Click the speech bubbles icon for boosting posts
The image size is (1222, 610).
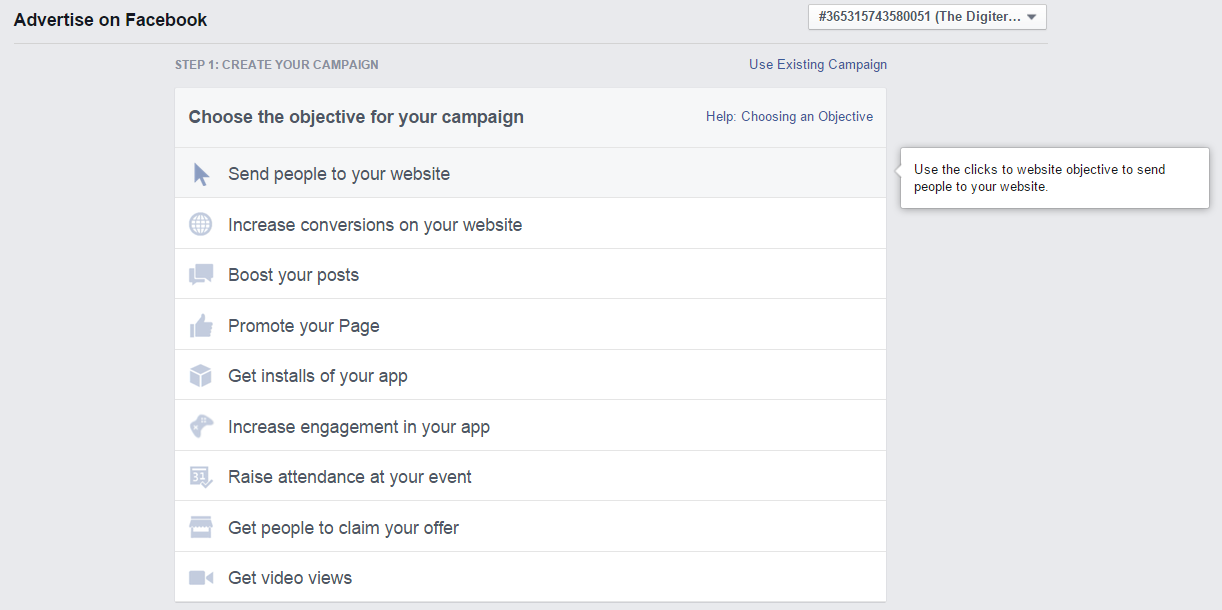201,275
